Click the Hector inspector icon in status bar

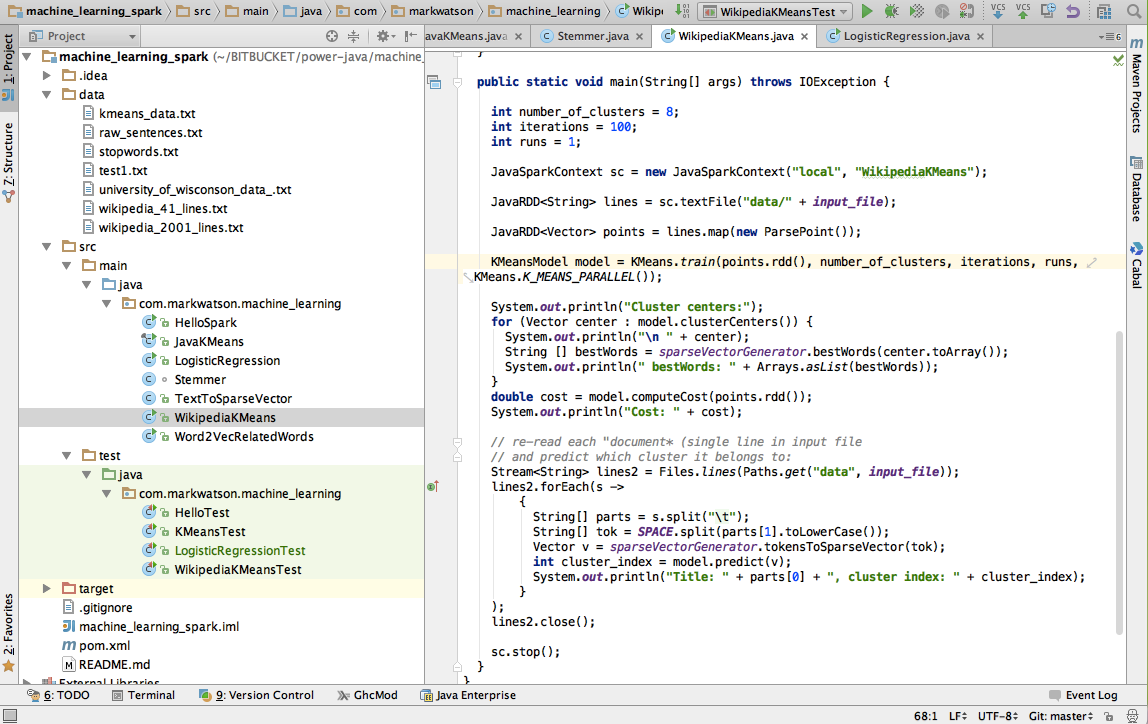[1133, 716]
